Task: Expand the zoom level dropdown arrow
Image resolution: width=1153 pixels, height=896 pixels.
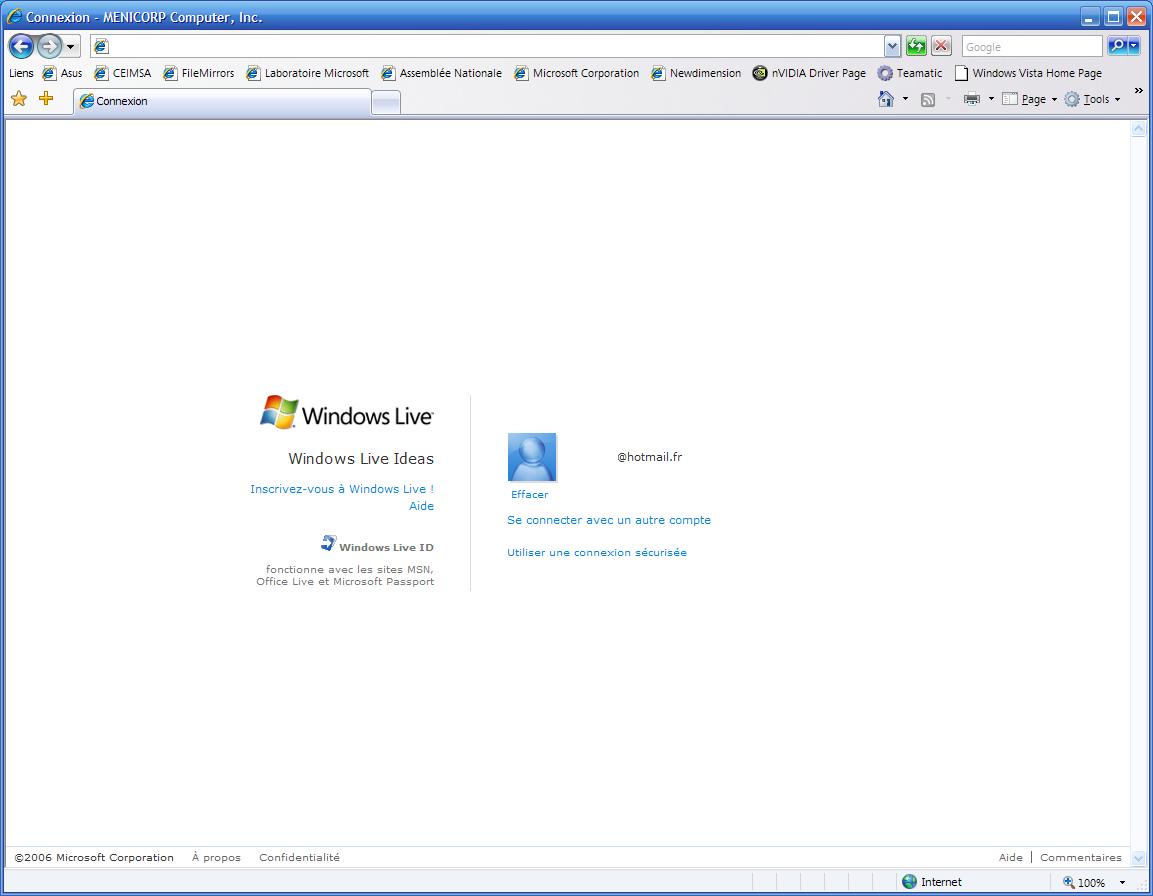Action: [1122, 882]
